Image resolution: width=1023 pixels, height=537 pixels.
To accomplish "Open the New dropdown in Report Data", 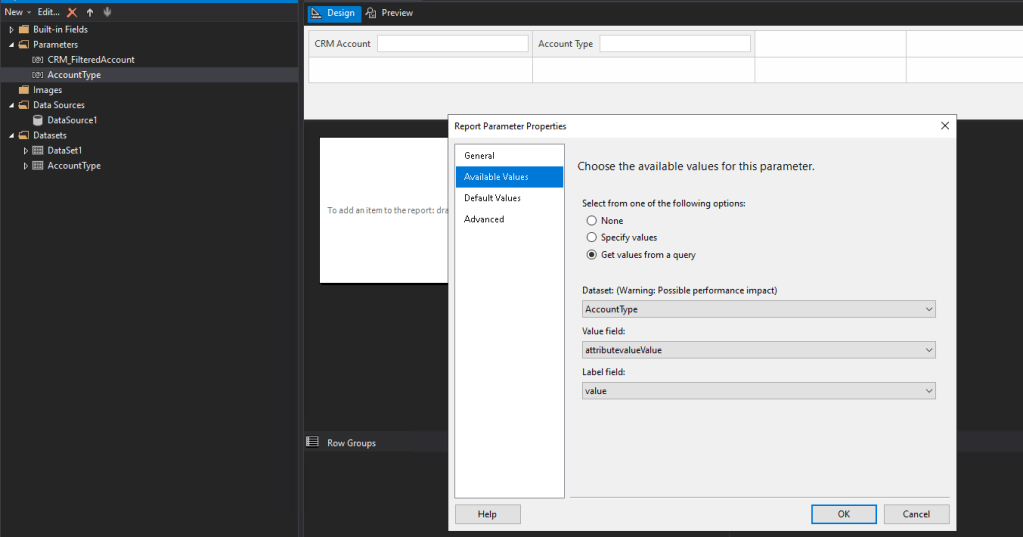I will click(18, 13).
